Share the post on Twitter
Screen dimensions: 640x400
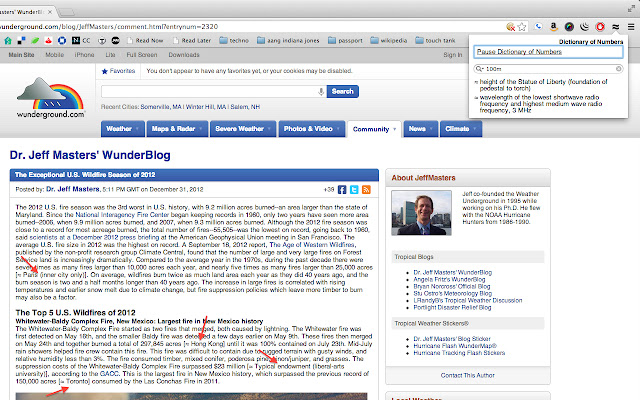click(x=354, y=189)
